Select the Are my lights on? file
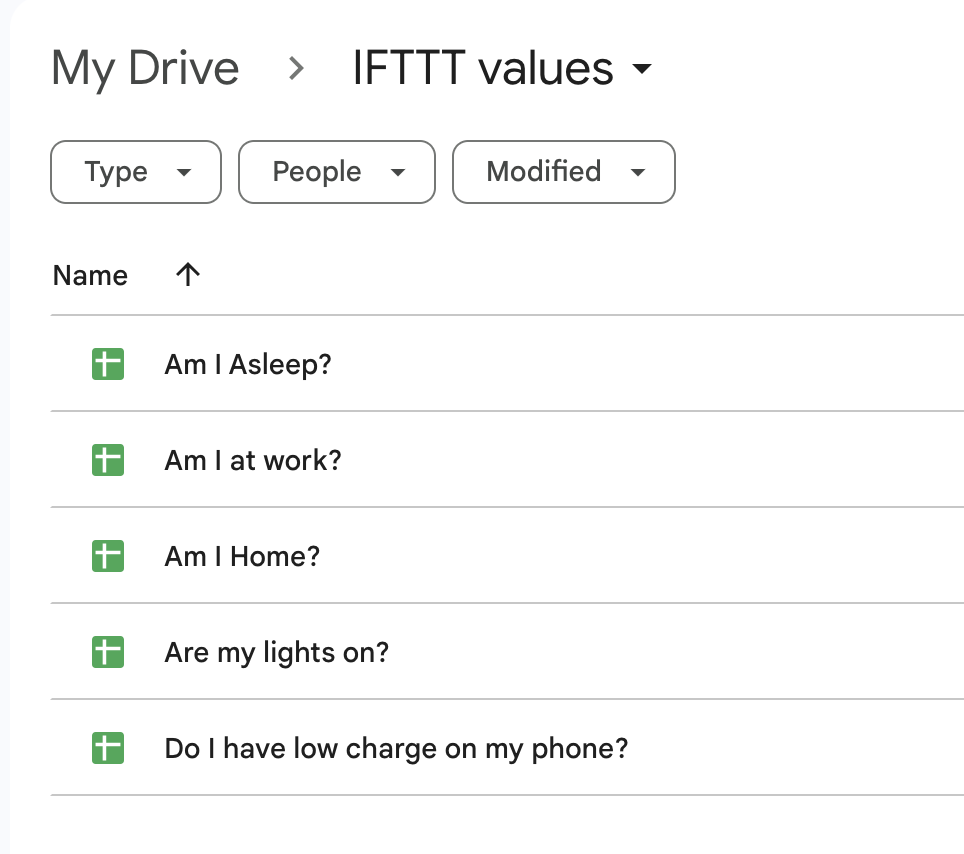 pos(276,652)
